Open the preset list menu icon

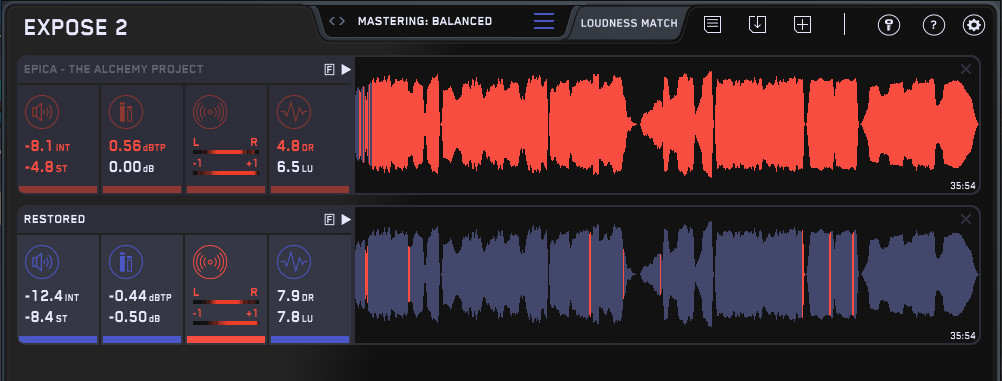(x=544, y=21)
